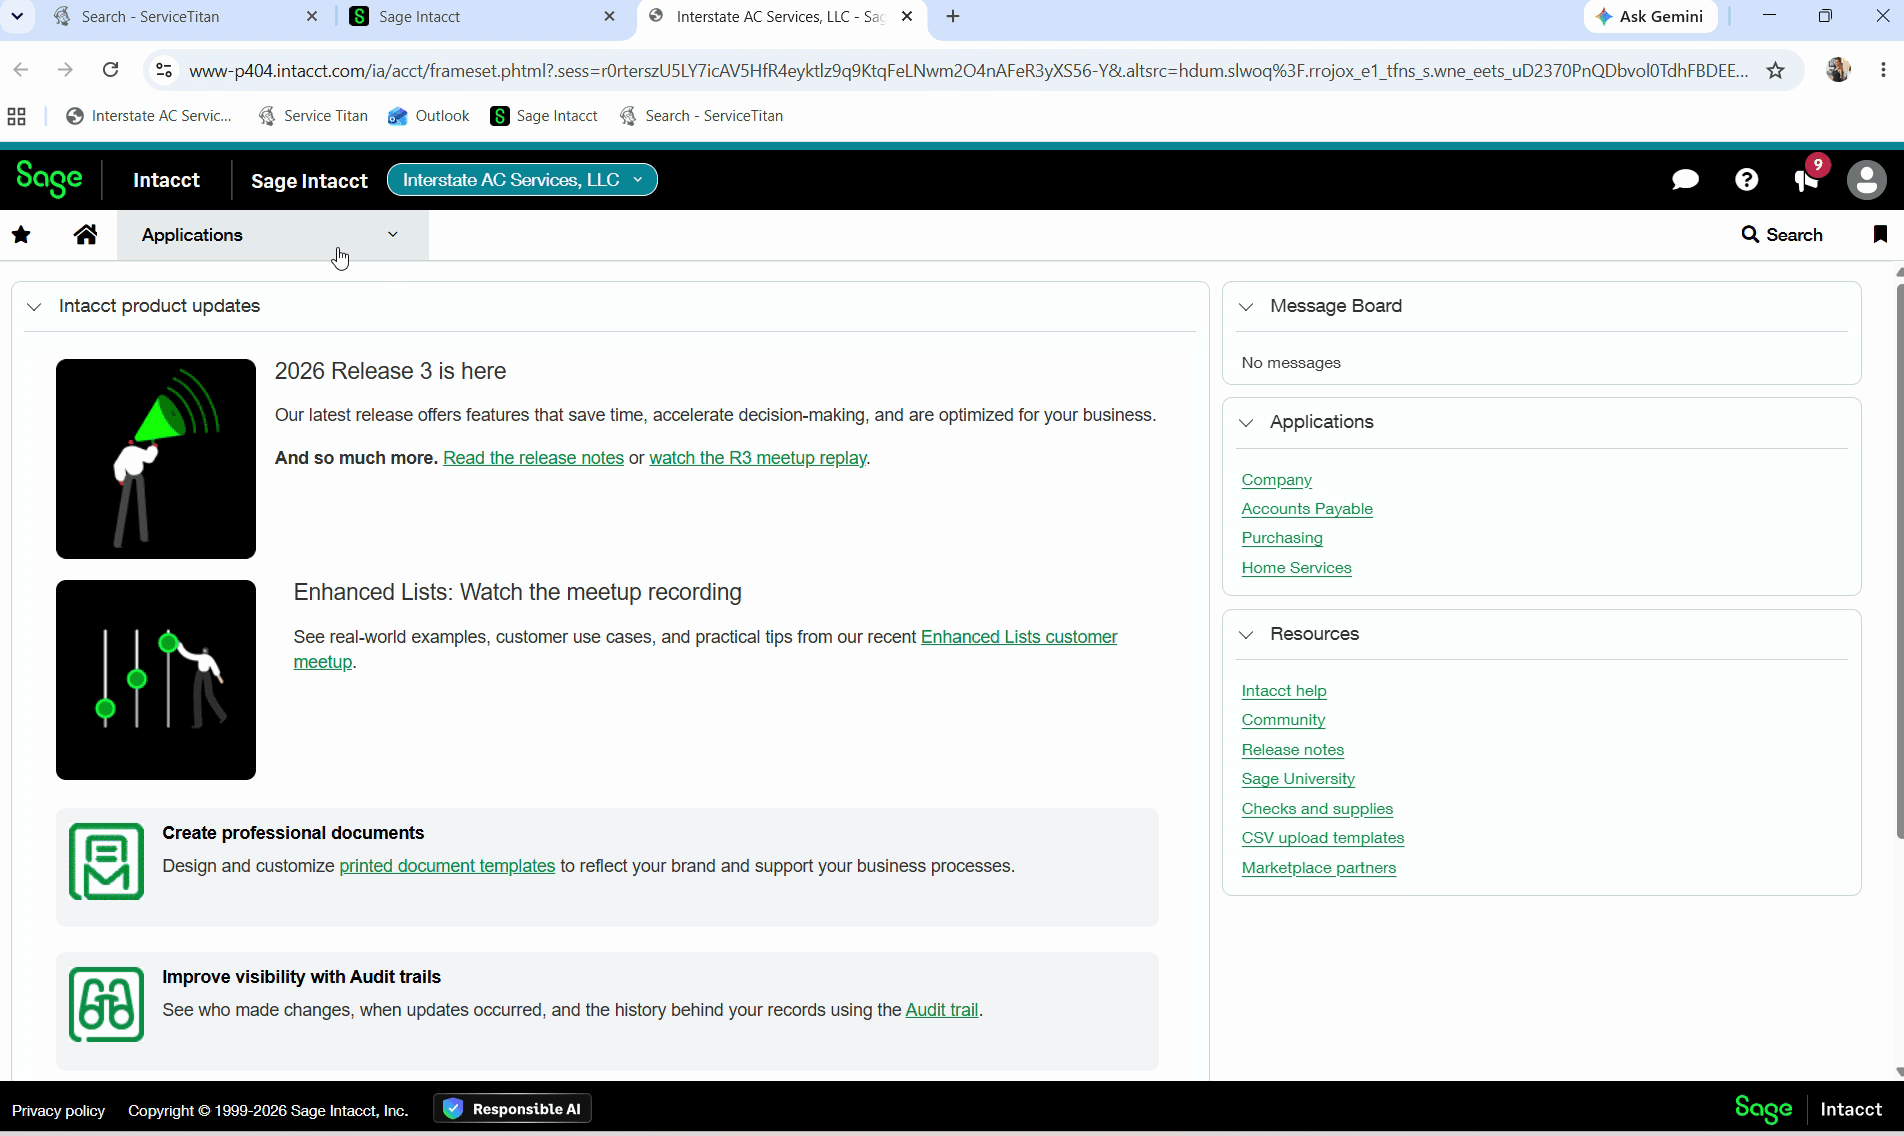Open a new browser tab

click(x=953, y=16)
